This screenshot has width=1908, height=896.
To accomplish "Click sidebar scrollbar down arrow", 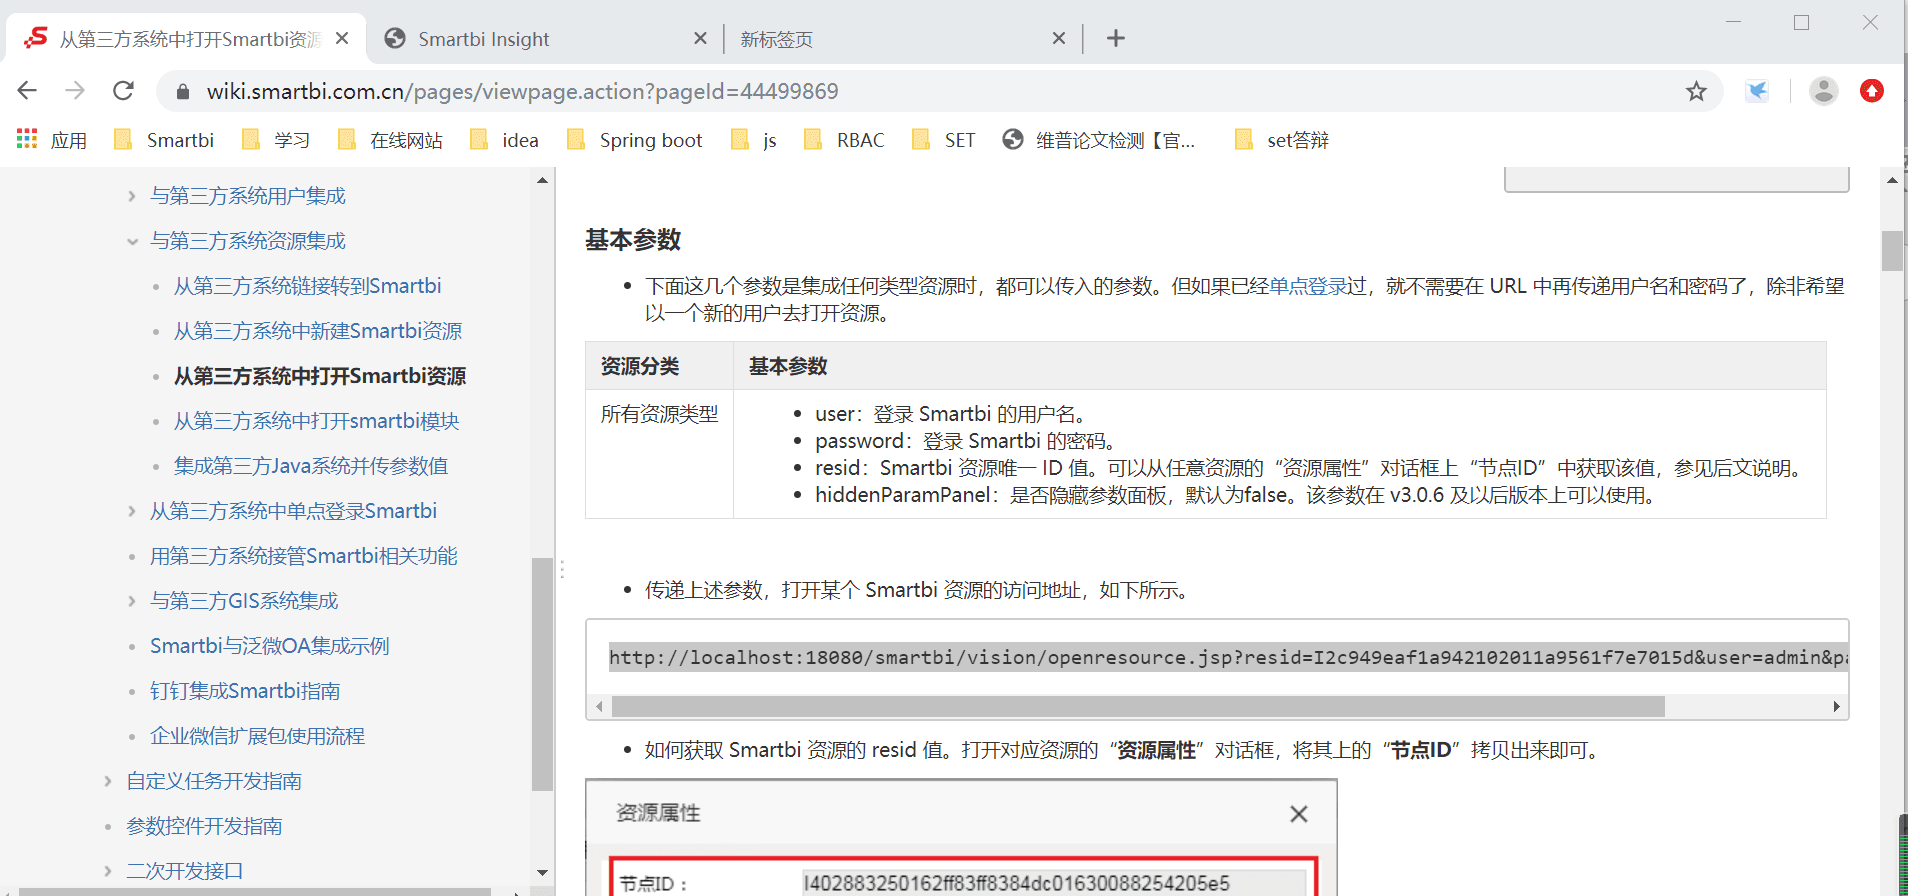I will (542, 872).
